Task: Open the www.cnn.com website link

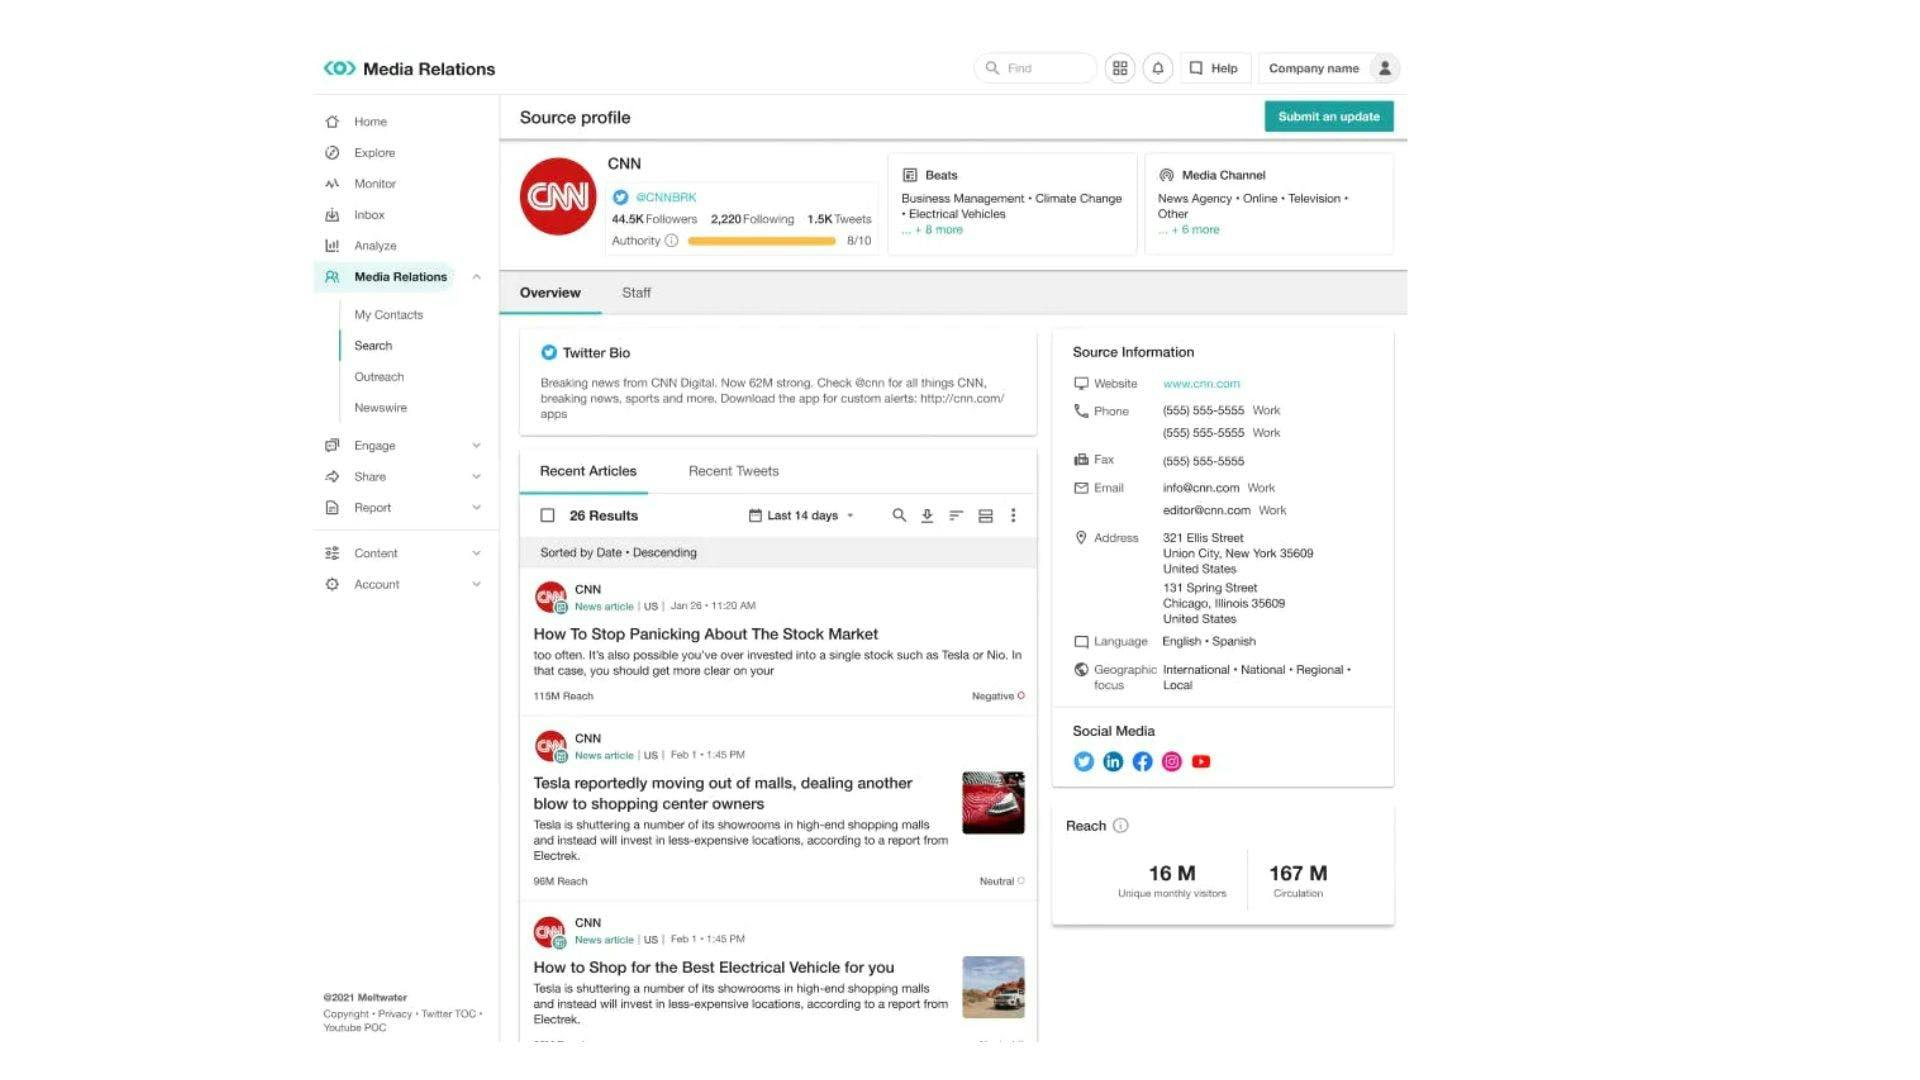Action: pos(1201,384)
